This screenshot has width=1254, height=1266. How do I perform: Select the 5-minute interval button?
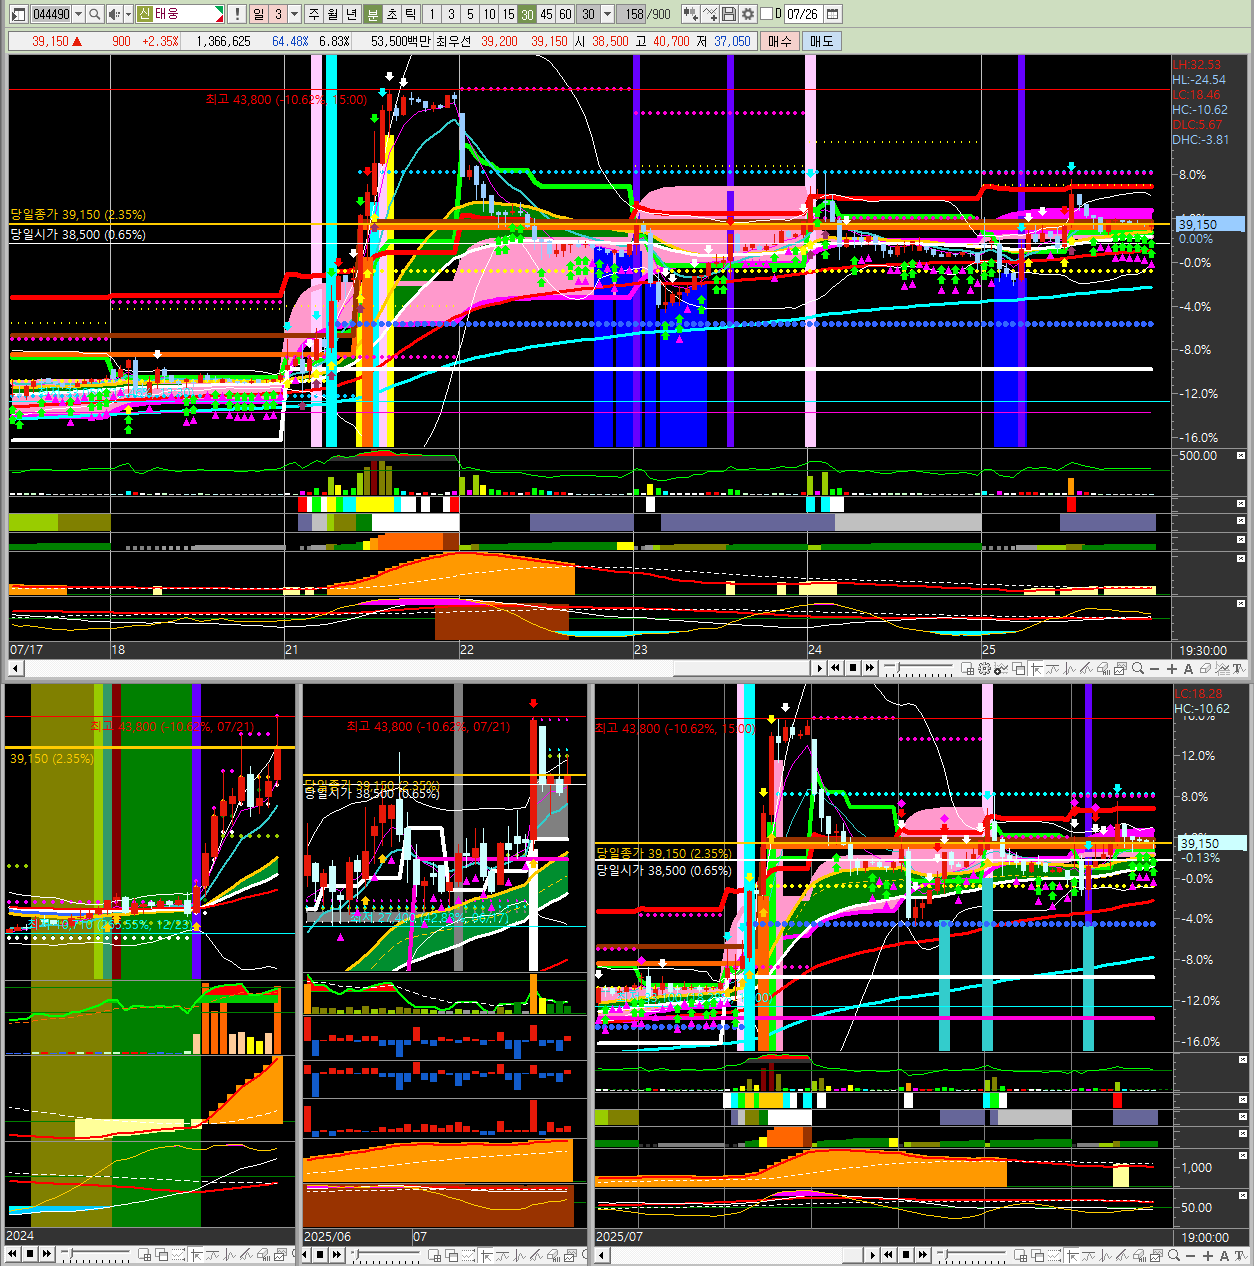pos(468,14)
